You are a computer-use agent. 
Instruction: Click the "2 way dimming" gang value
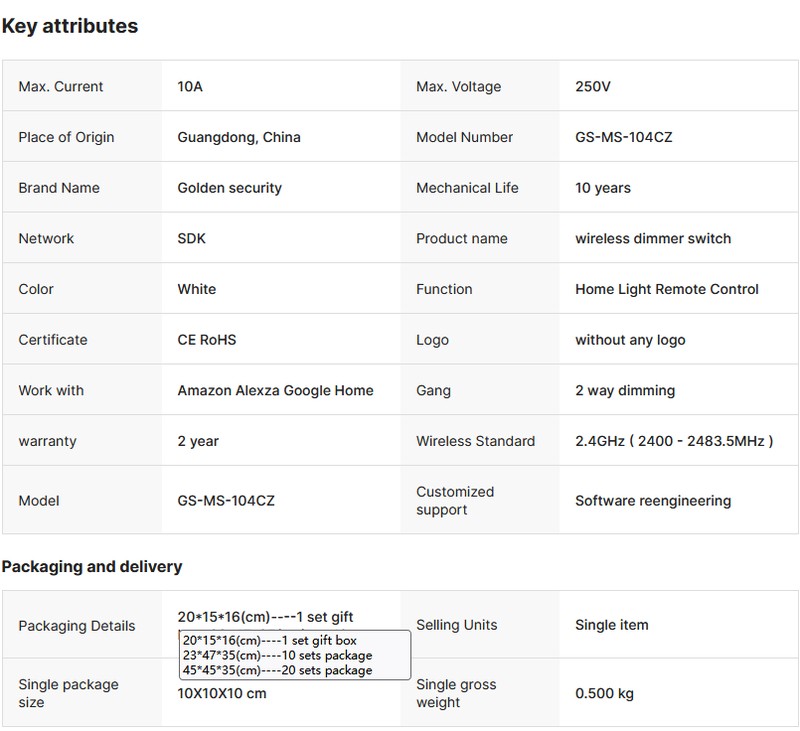coord(625,390)
